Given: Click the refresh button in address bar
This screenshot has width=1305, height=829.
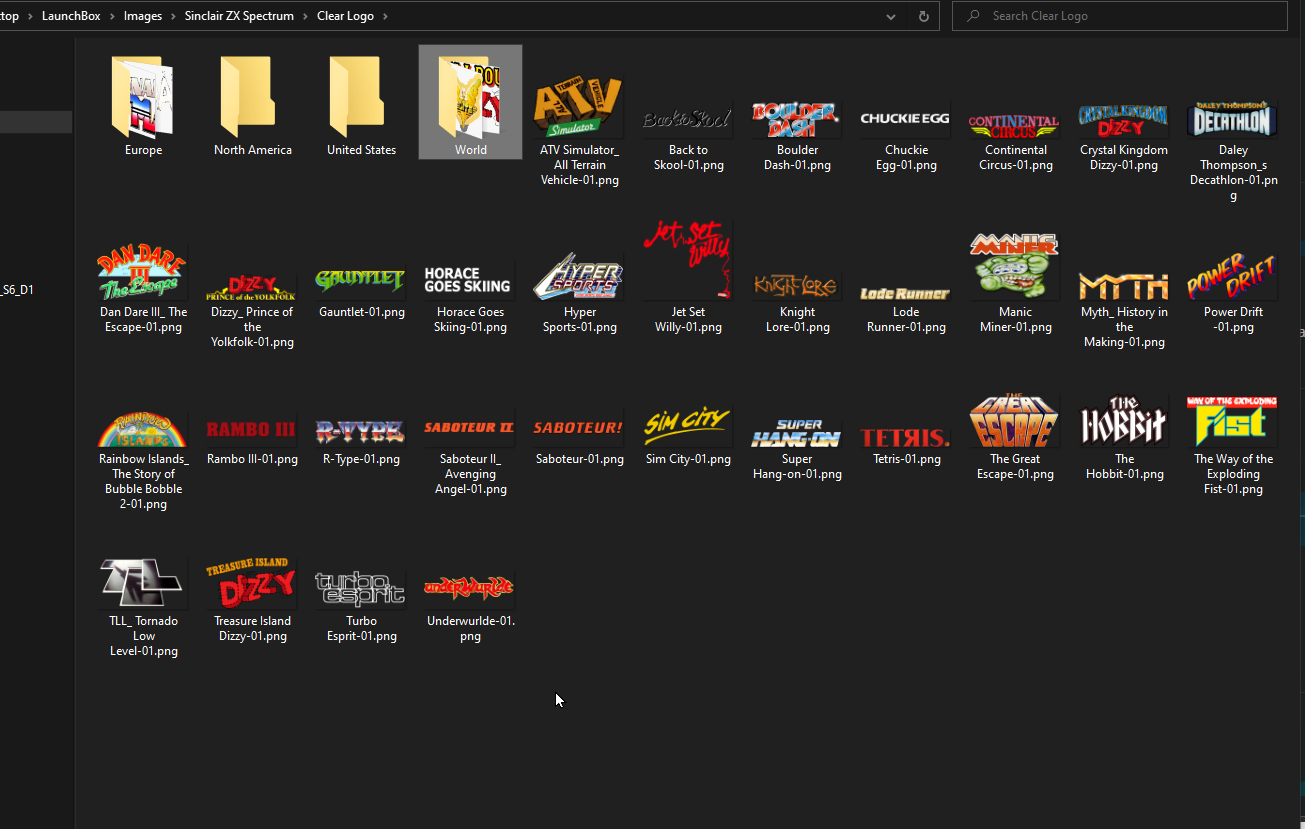Looking at the screenshot, I should coord(923,16).
